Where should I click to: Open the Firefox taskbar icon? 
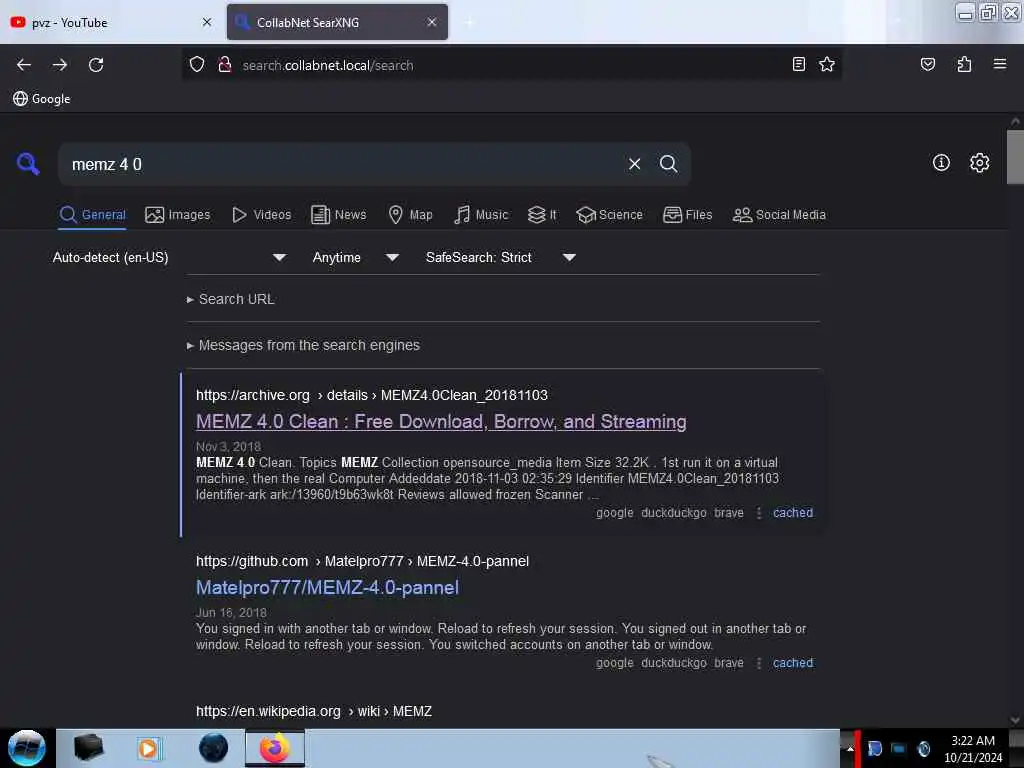[x=275, y=748]
